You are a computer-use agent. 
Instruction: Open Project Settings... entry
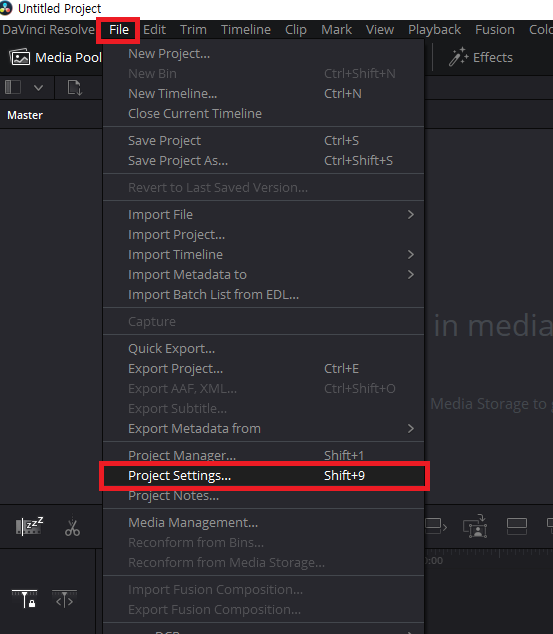[264, 476]
